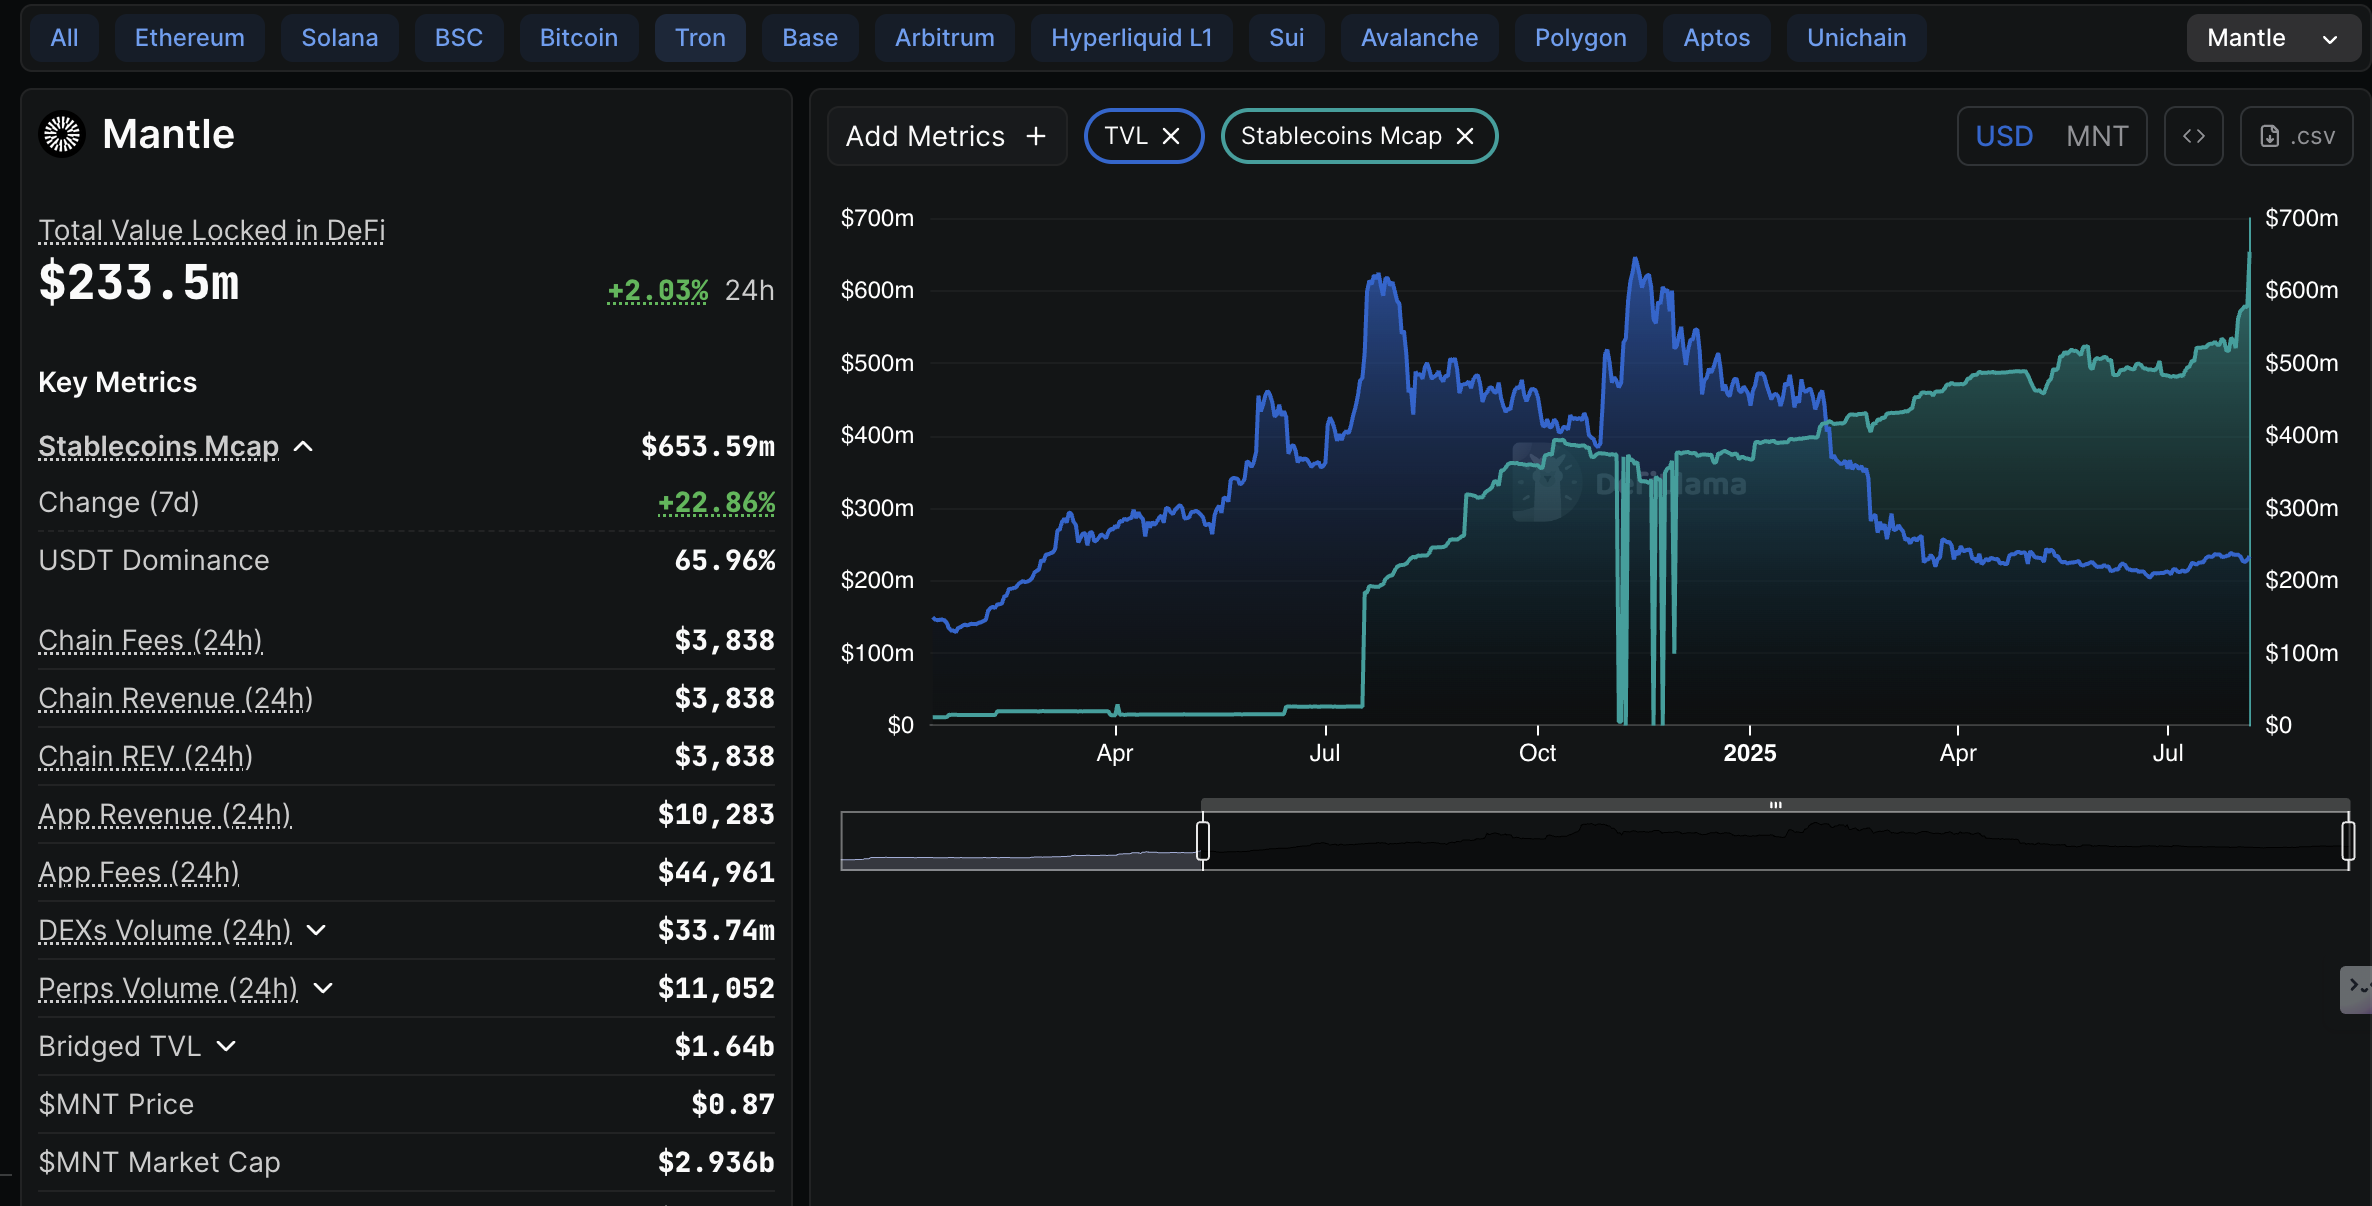Switch to the Hyperliquid L1 tab
The image size is (2372, 1206).
1131,38
